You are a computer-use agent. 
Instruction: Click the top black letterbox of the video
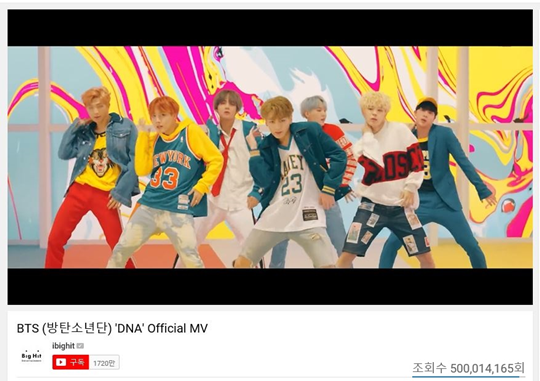[270, 28]
